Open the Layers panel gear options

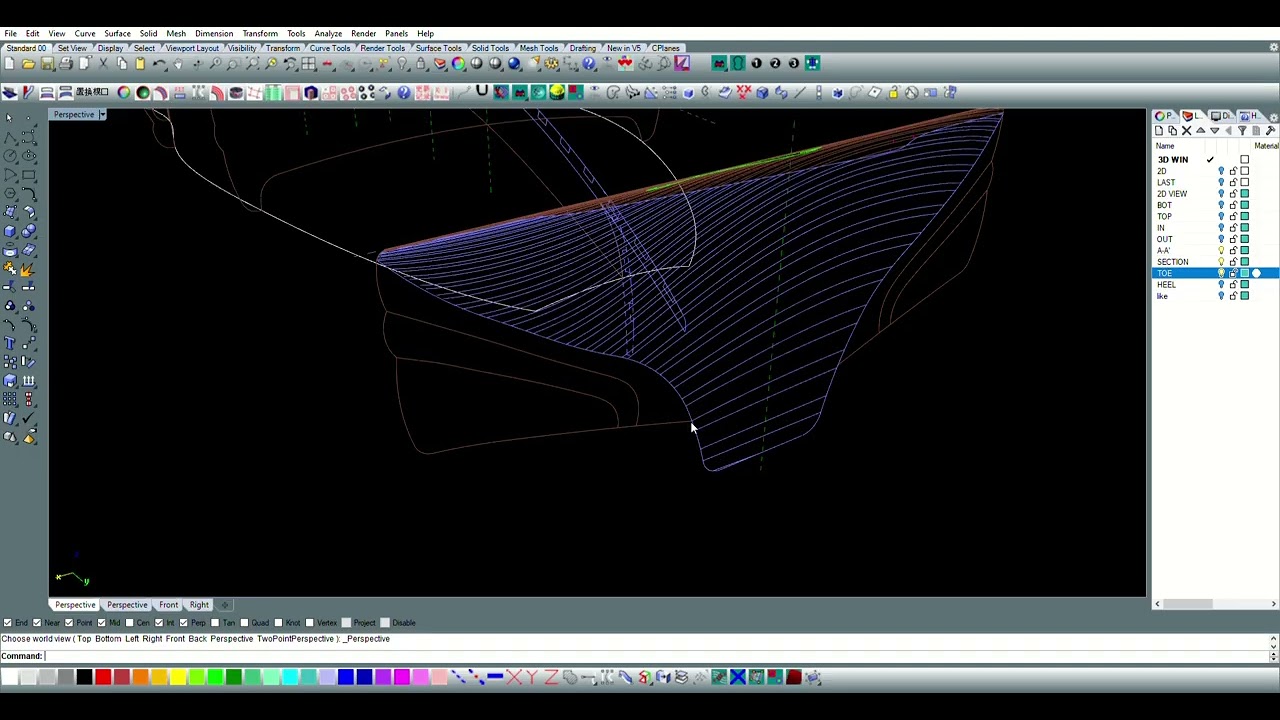1273,117
